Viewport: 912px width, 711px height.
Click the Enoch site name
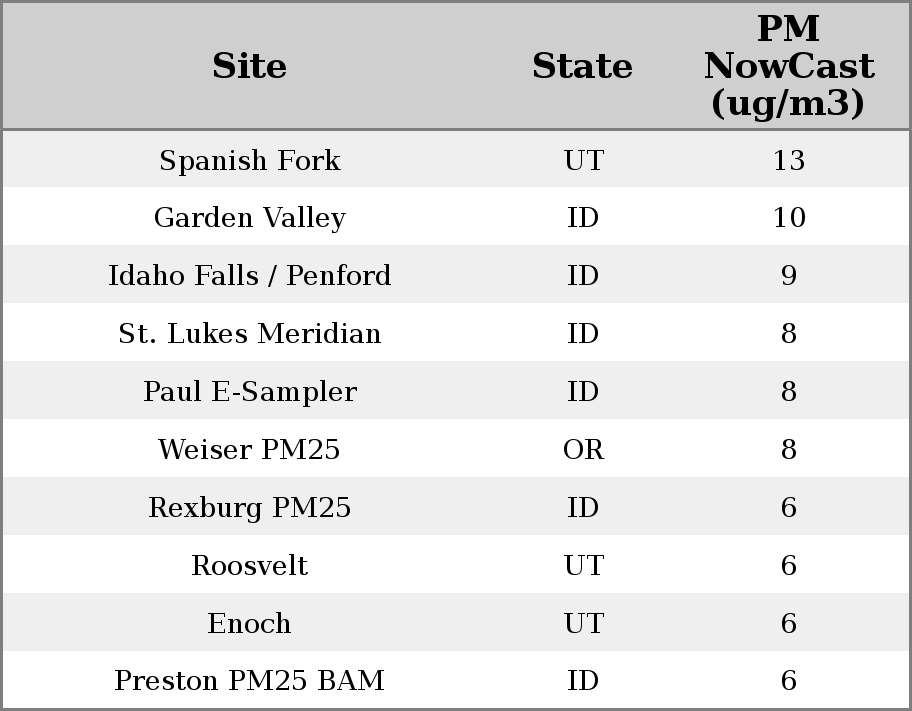tap(249, 623)
